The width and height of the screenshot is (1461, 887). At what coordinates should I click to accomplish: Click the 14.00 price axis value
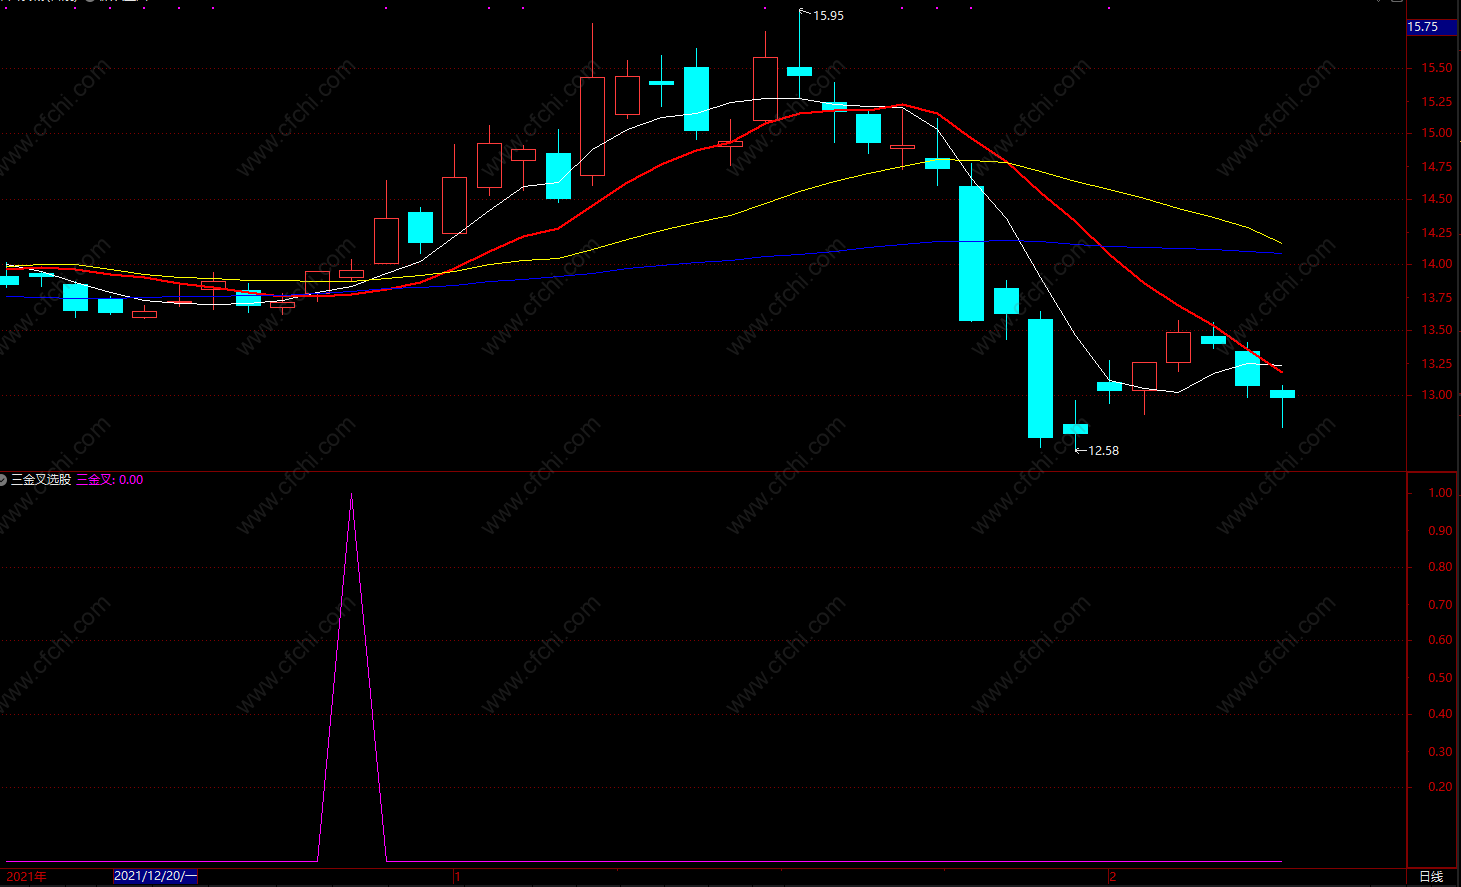pyautogui.click(x=1437, y=264)
